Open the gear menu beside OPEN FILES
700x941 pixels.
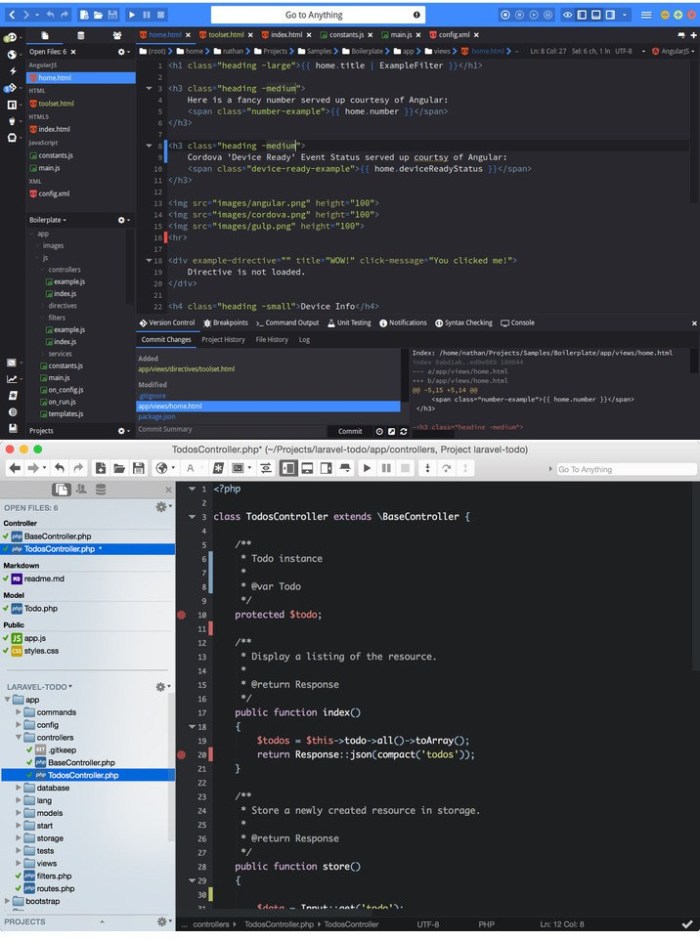tap(161, 508)
